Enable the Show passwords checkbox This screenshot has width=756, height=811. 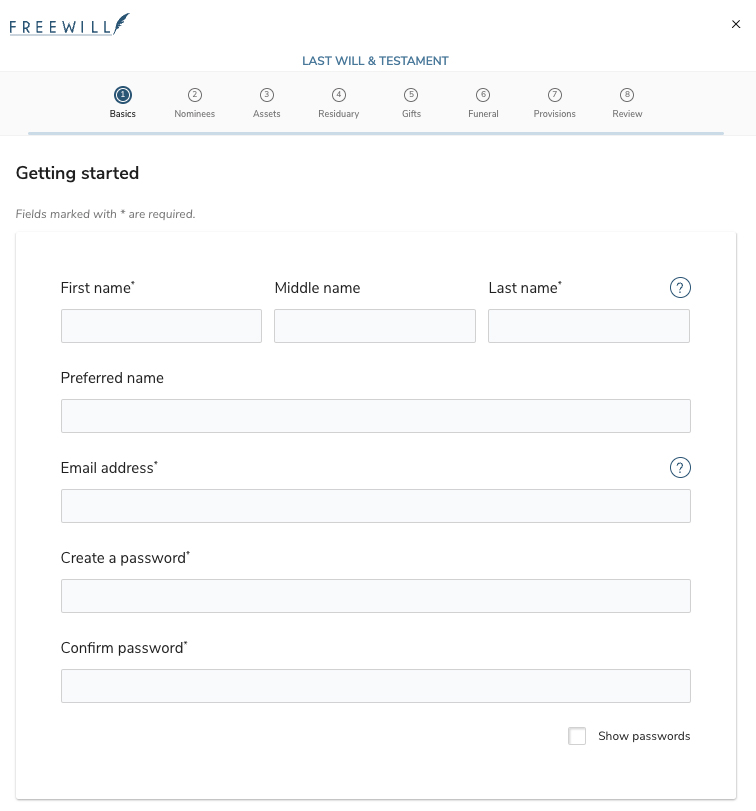(577, 736)
